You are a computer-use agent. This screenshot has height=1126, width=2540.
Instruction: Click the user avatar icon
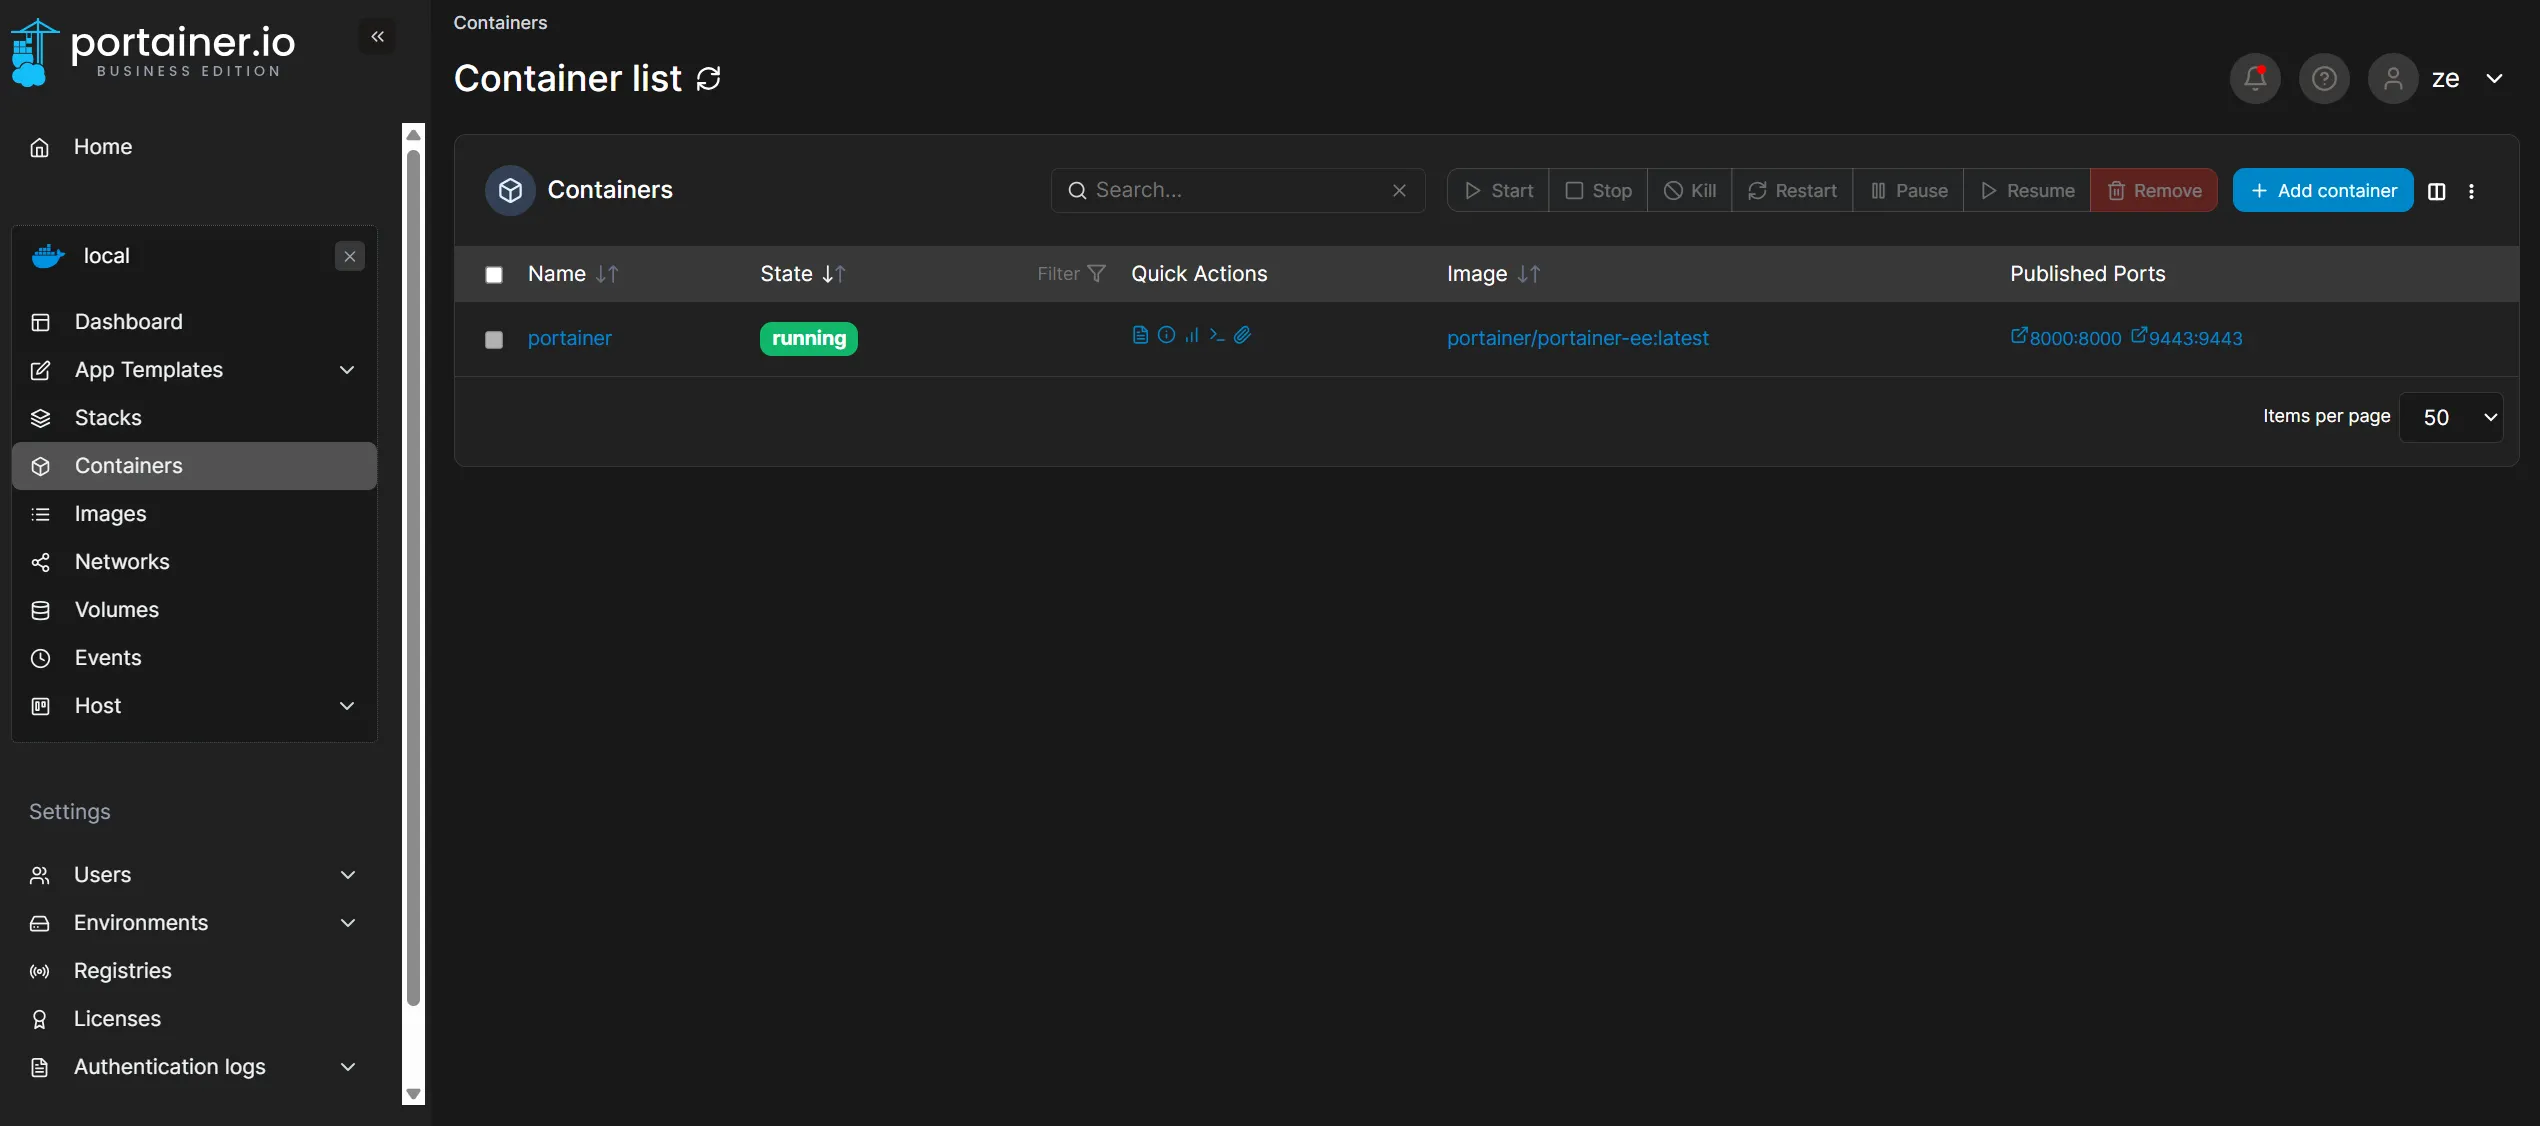coord(2393,78)
